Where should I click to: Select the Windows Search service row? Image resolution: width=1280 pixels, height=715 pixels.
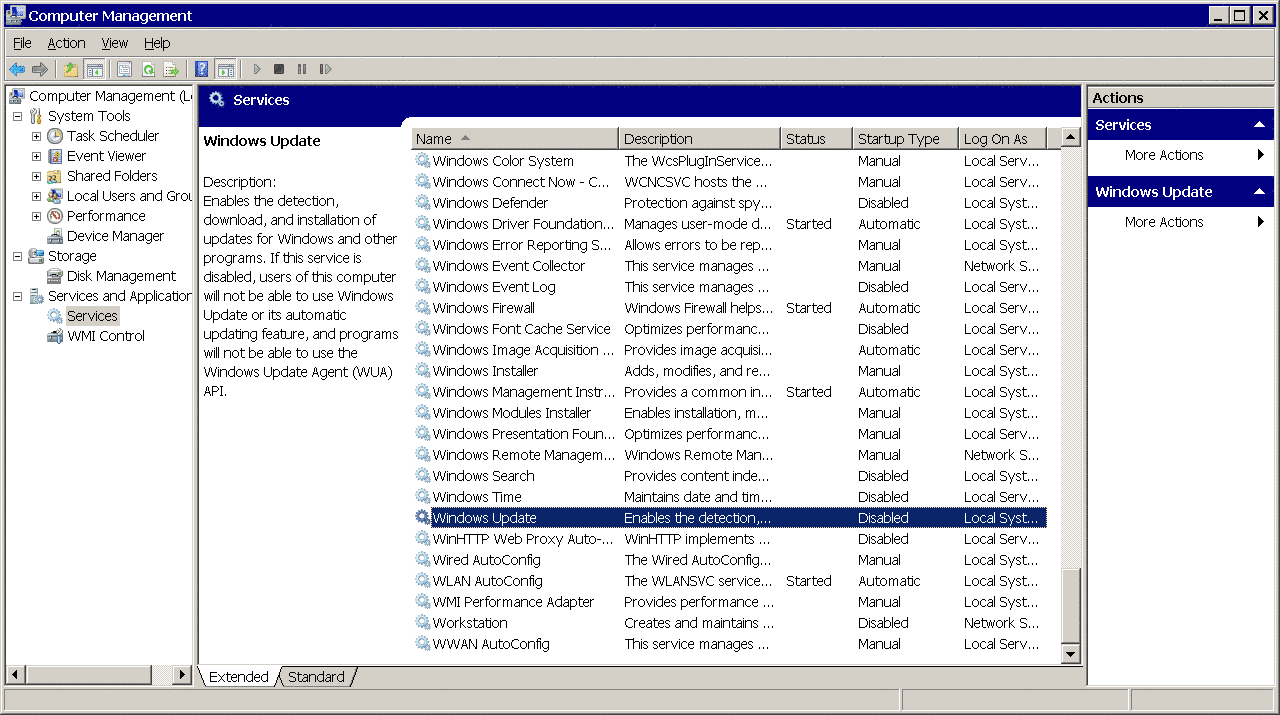point(730,476)
